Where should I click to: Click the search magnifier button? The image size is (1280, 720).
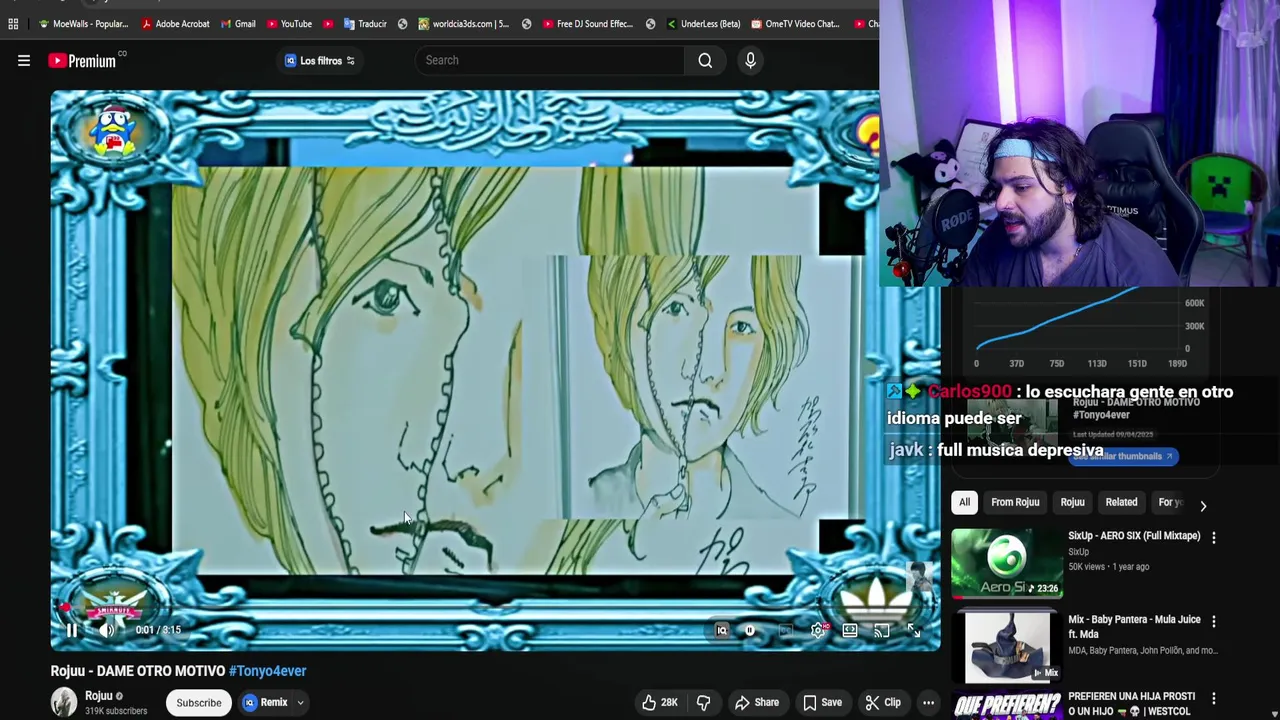coord(705,60)
